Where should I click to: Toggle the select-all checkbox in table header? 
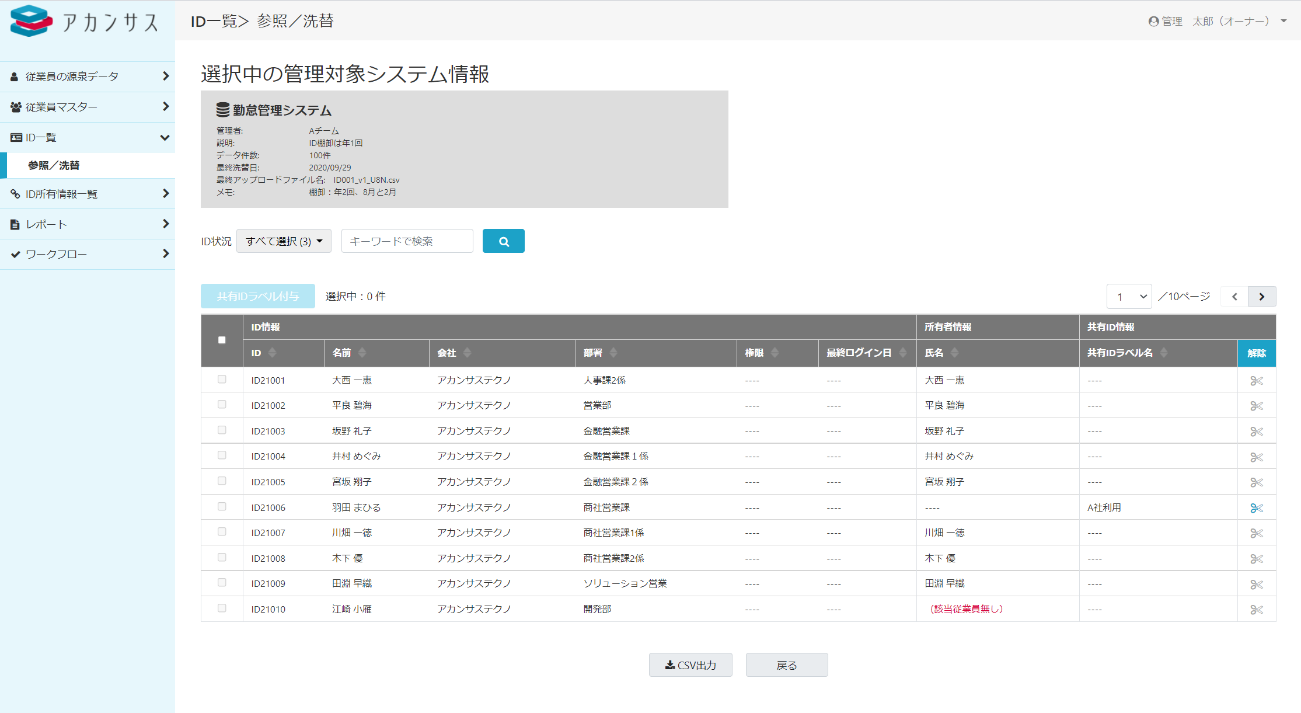222,340
